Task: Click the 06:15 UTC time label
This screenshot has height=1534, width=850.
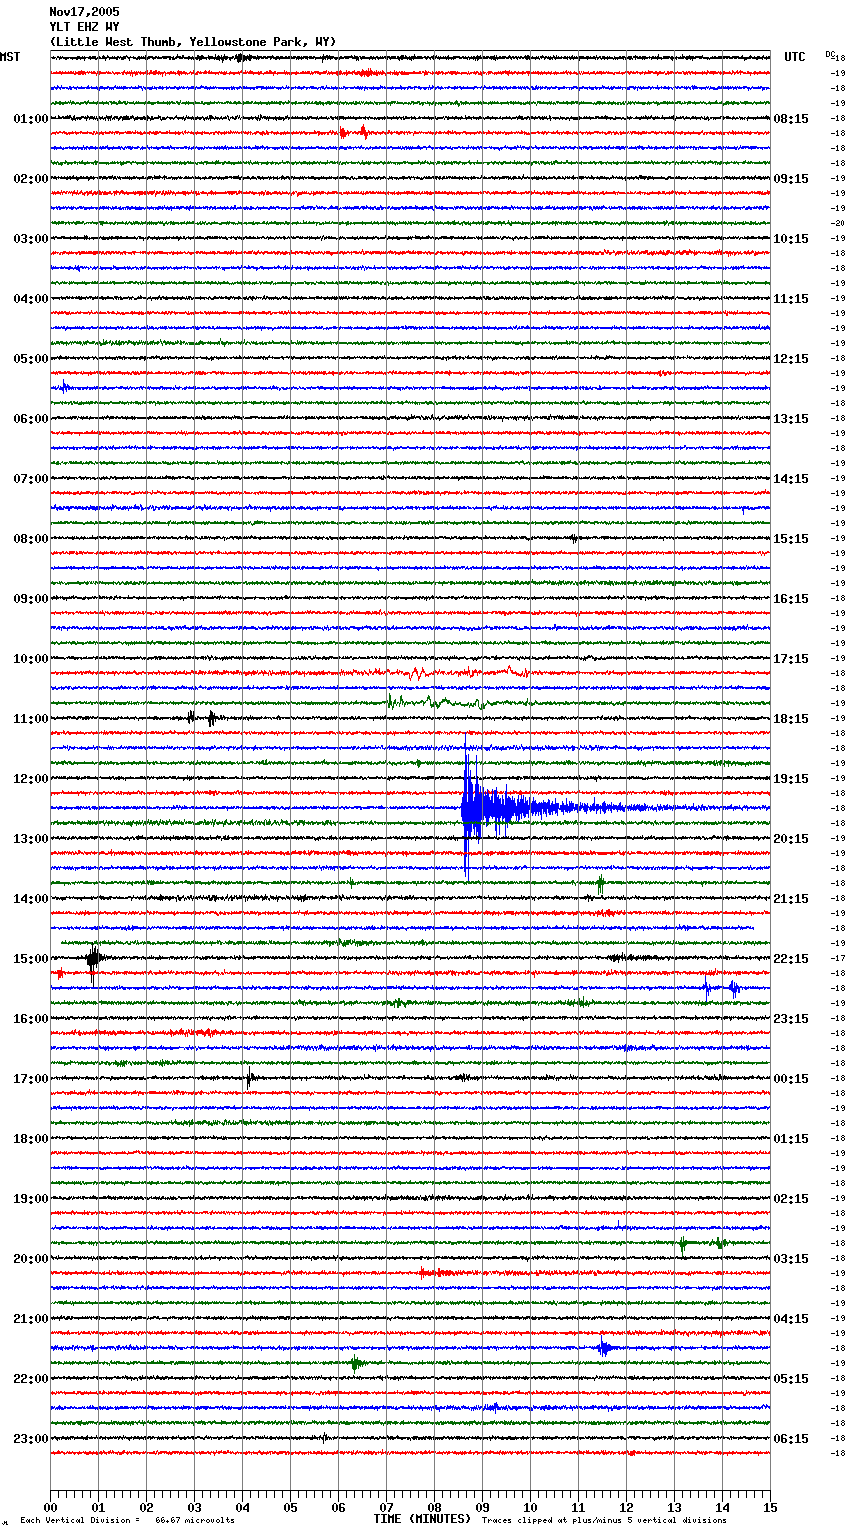Action: point(791,1439)
